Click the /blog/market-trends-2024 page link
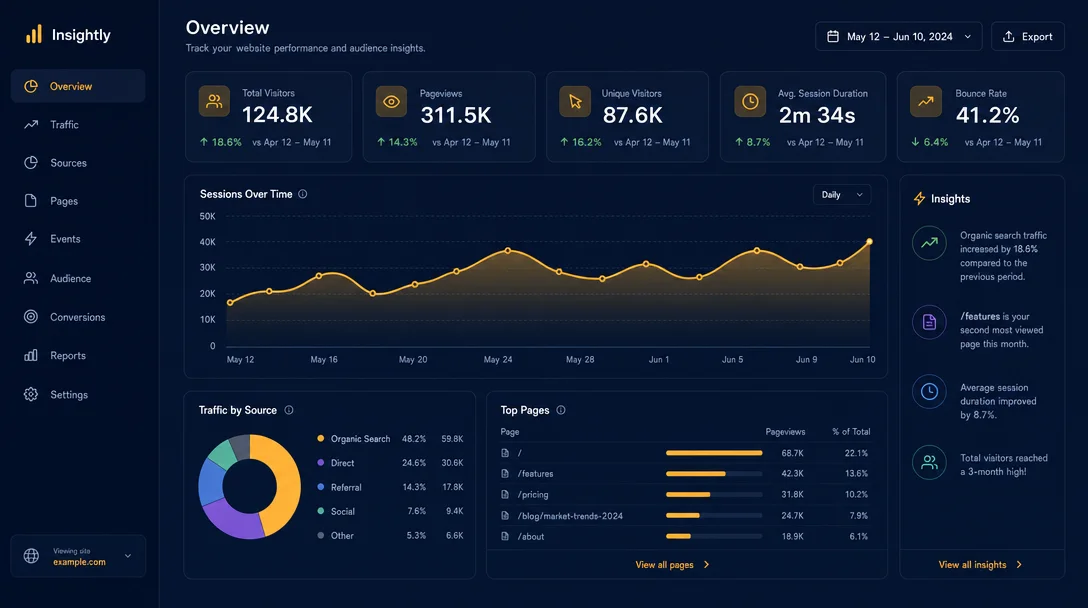This screenshot has width=1088, height=608. pos(570,516)
